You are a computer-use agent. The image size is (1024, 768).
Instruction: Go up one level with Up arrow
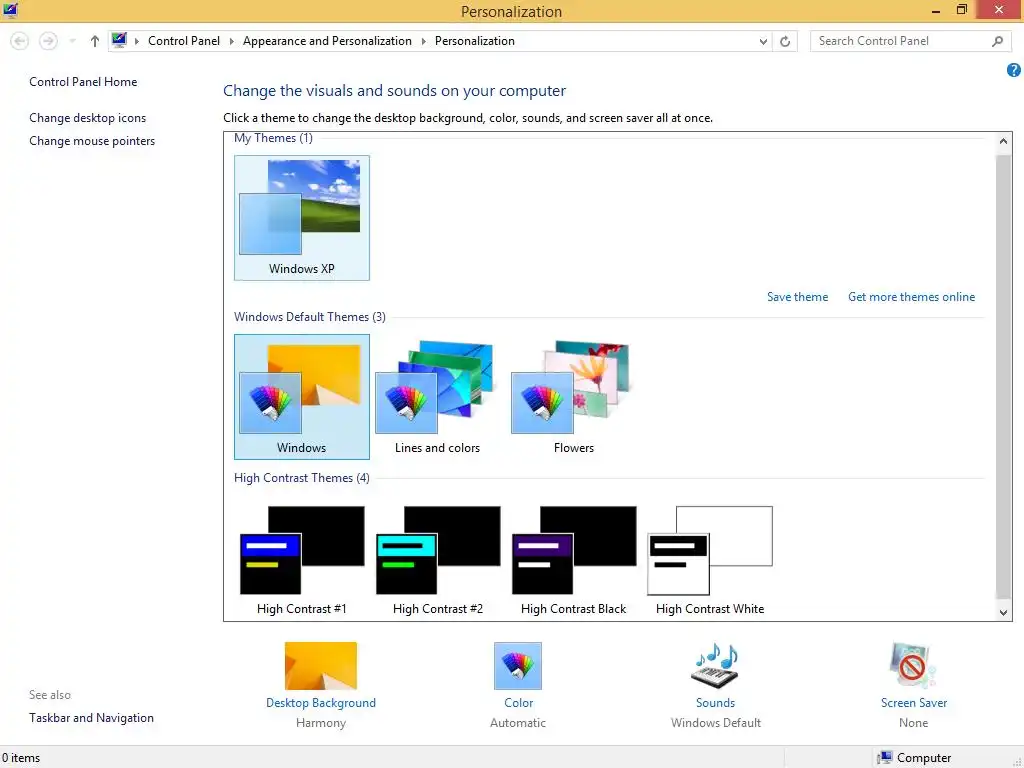[95, 41]
